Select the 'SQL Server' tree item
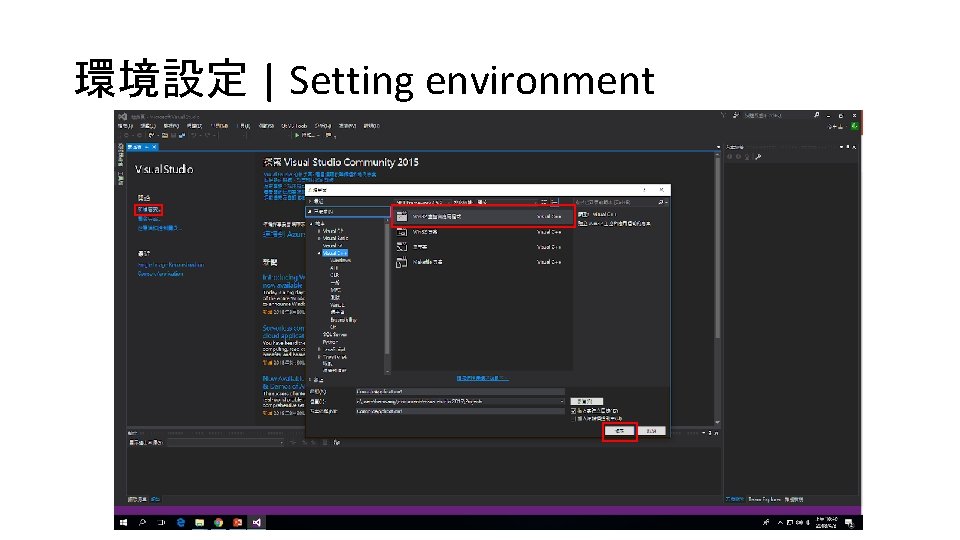 (x=335, y=335)
